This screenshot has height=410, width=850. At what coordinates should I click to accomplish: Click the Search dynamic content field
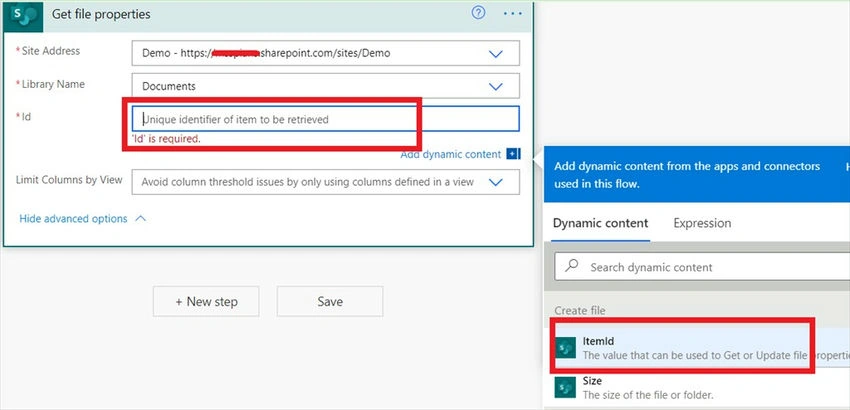point(703,267)
